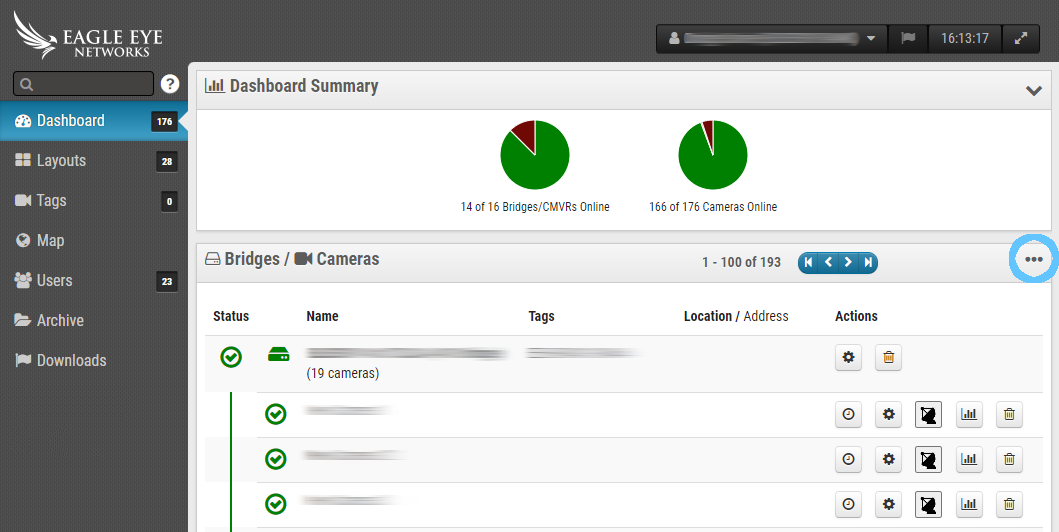1059x532 pixels.
Task: Open Layouts in the sidebar
Action: (x=62, y=161)
